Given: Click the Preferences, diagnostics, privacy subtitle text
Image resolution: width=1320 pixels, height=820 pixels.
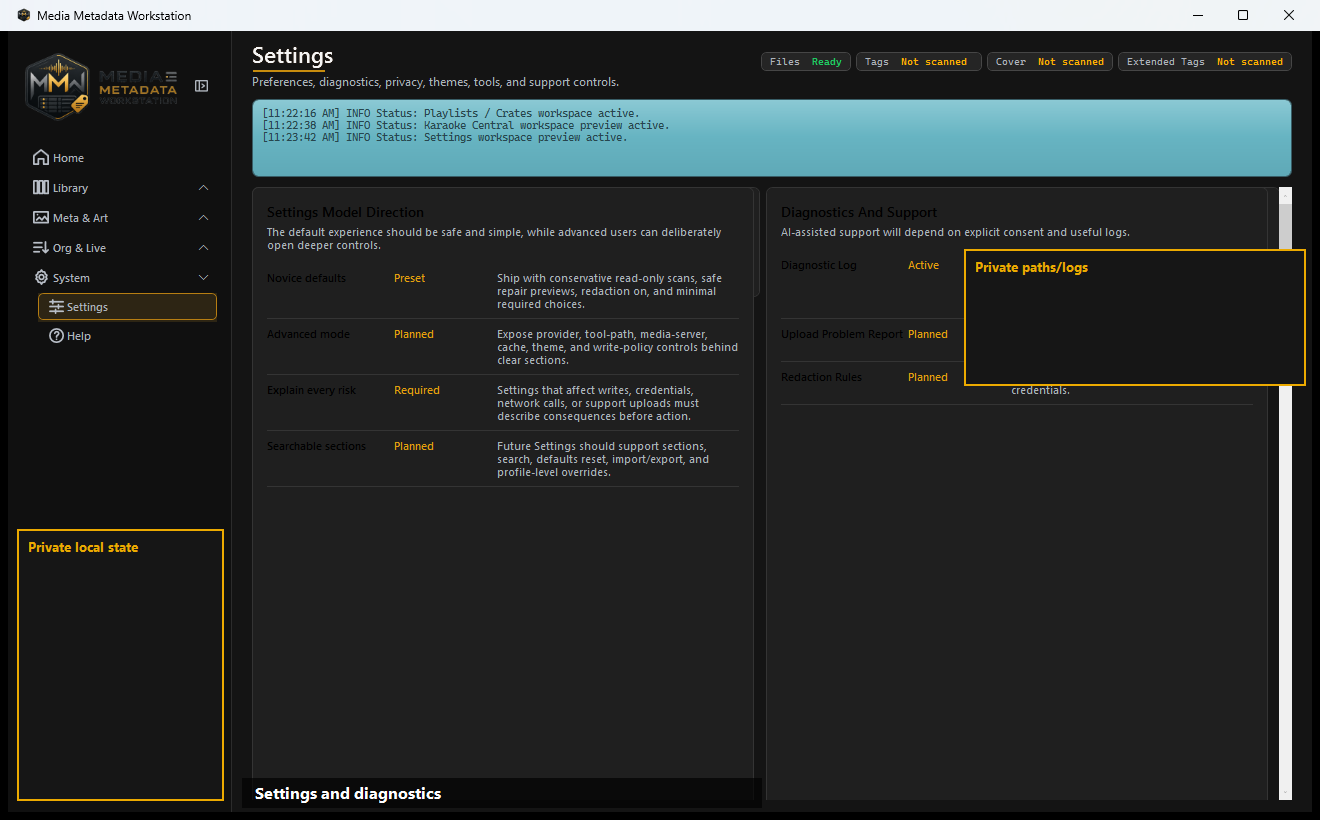Looking at the screenshot, I should pos(435,82).
